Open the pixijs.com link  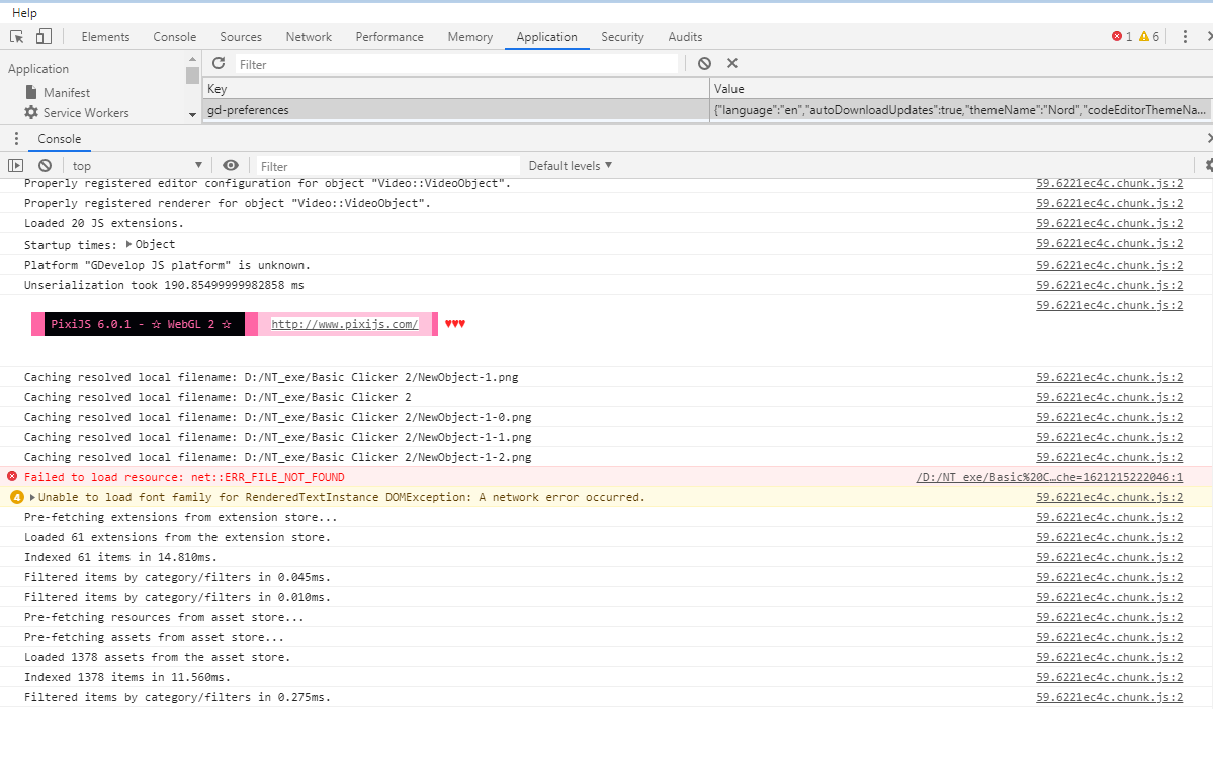(345, 324)
